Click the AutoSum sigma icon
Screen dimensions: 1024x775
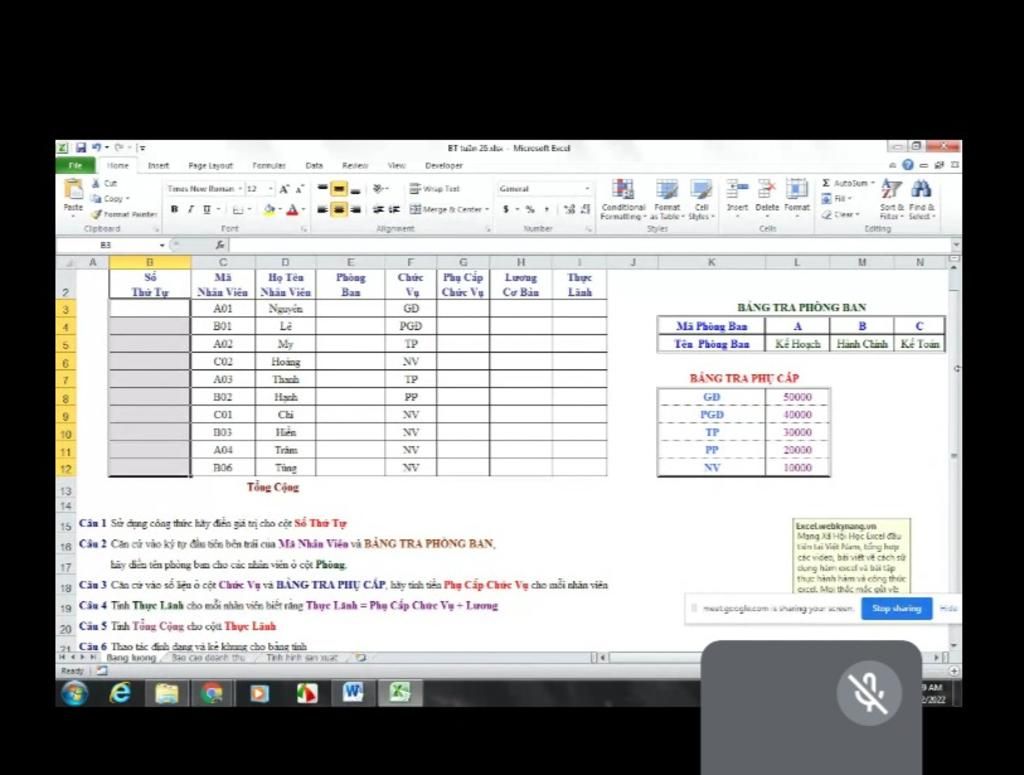pyautogui.click(x=826, y=183)
